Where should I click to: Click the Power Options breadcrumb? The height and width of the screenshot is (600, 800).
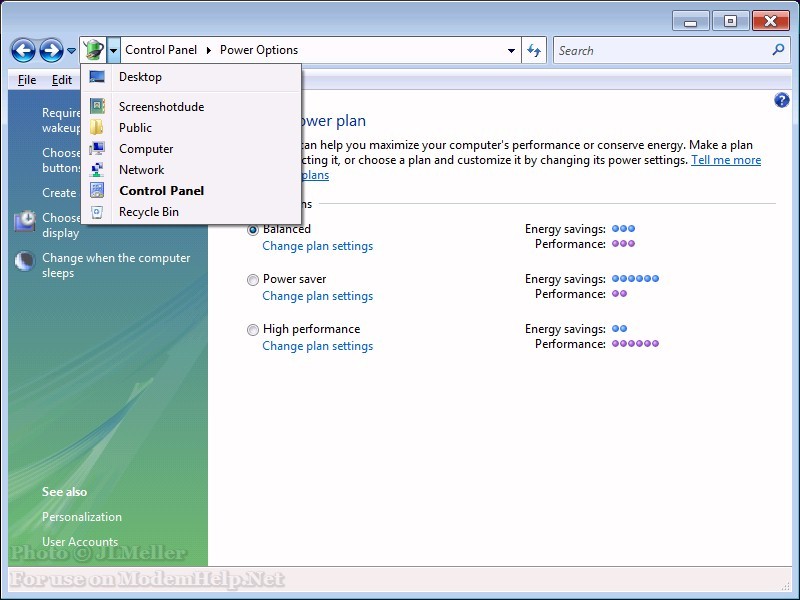pyautogui.click(x=259, y=50)
